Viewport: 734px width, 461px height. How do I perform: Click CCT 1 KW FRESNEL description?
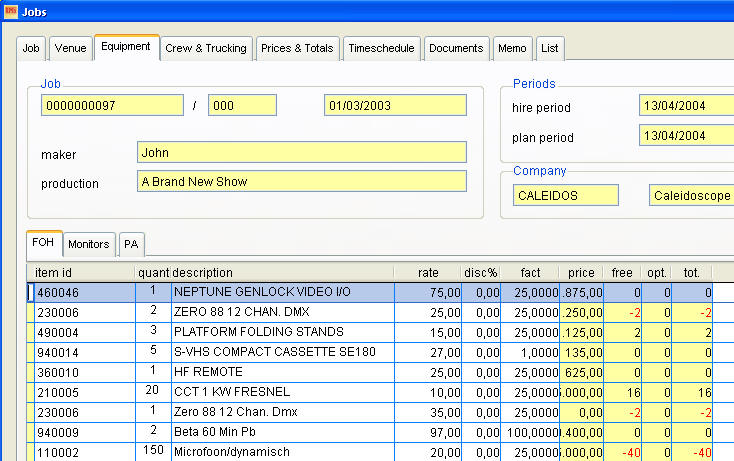pos(283,392)
